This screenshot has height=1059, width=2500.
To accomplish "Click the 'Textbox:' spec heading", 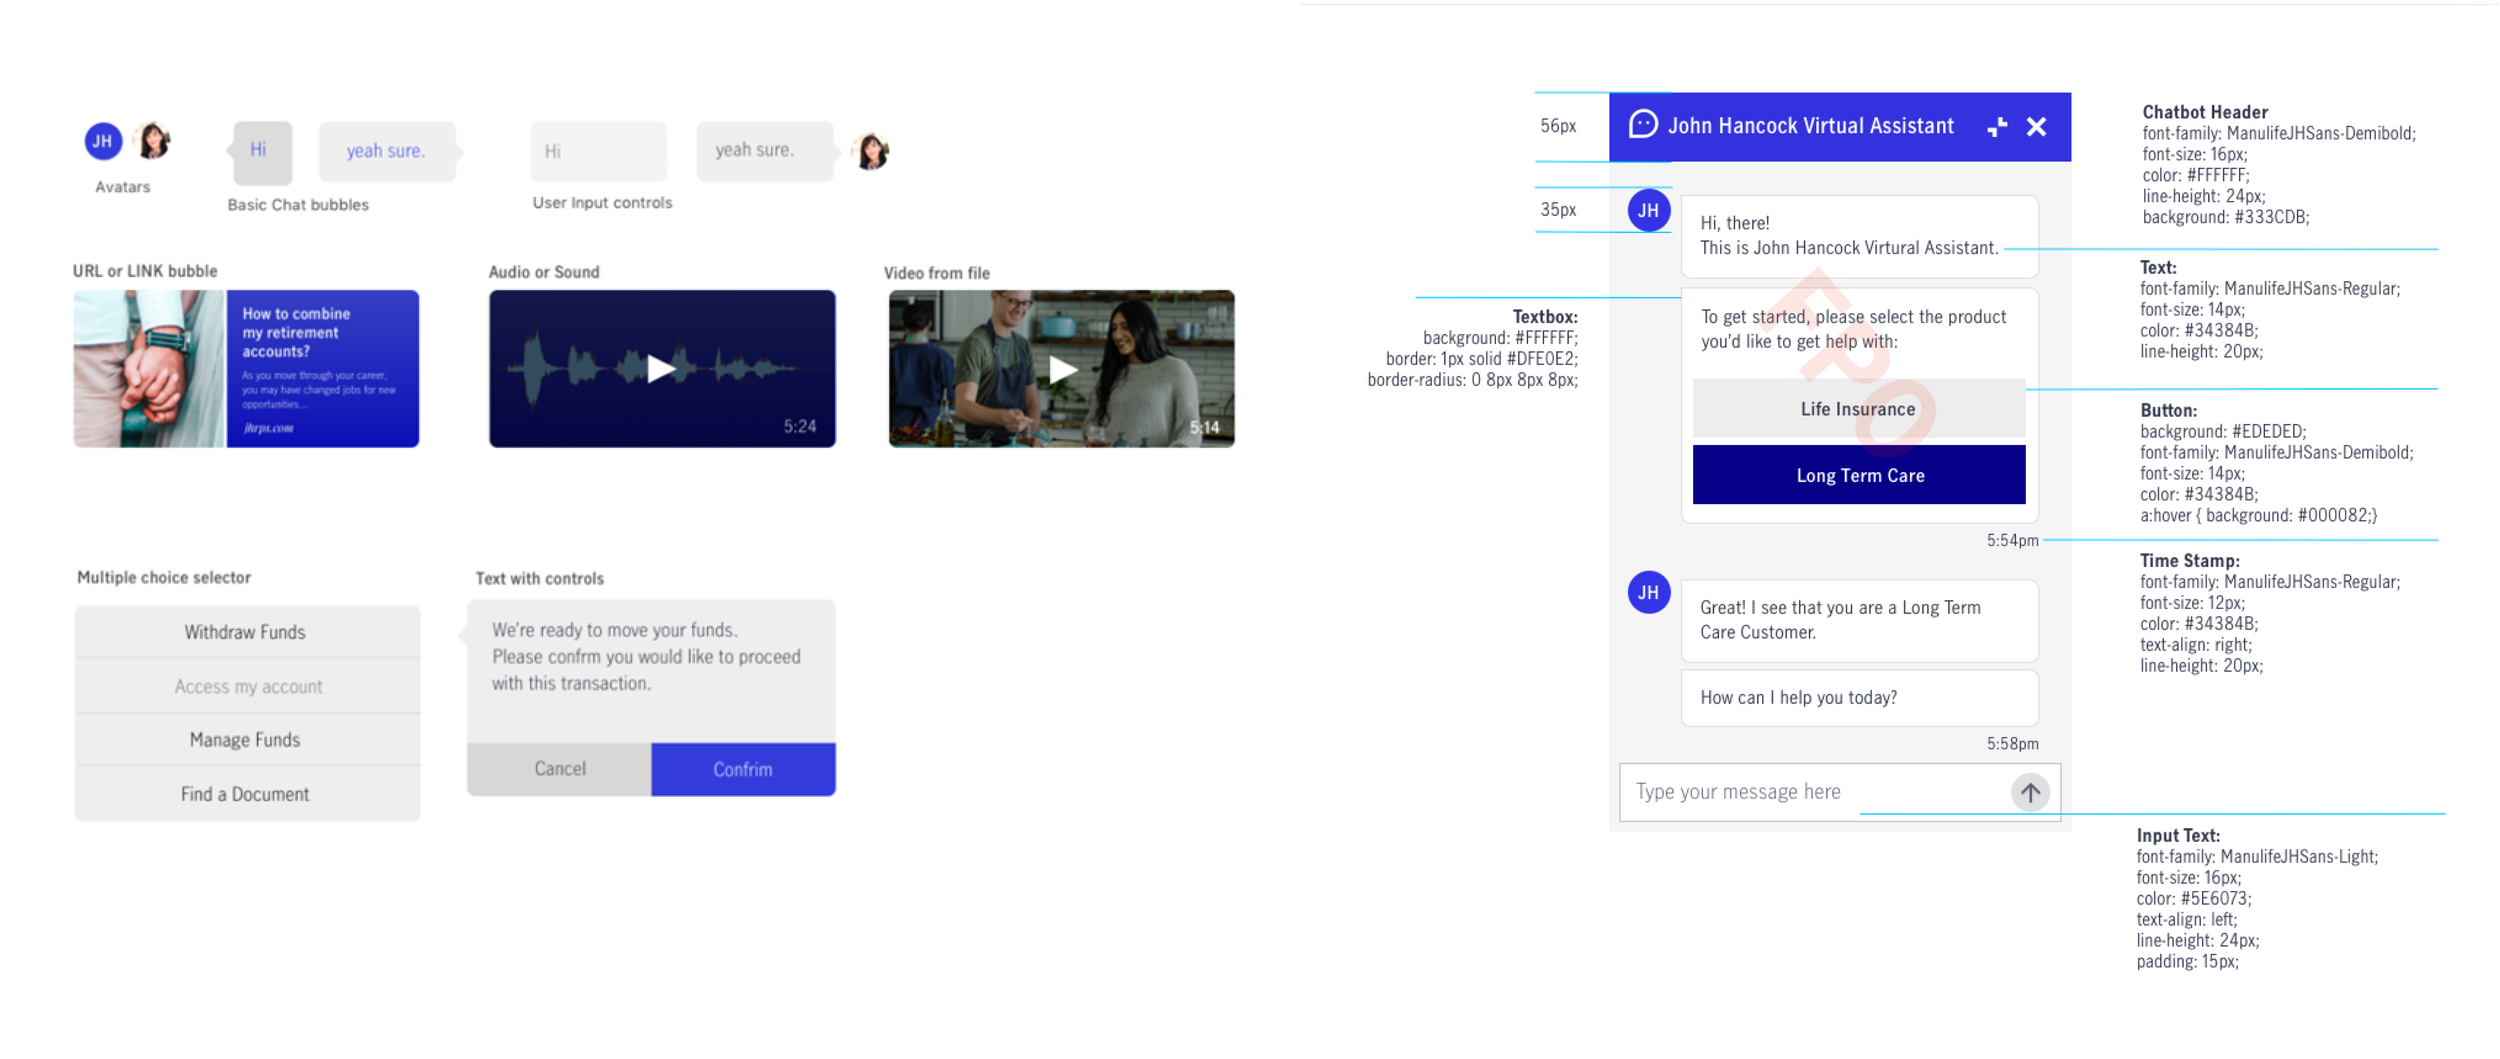I will (1545, 317).
